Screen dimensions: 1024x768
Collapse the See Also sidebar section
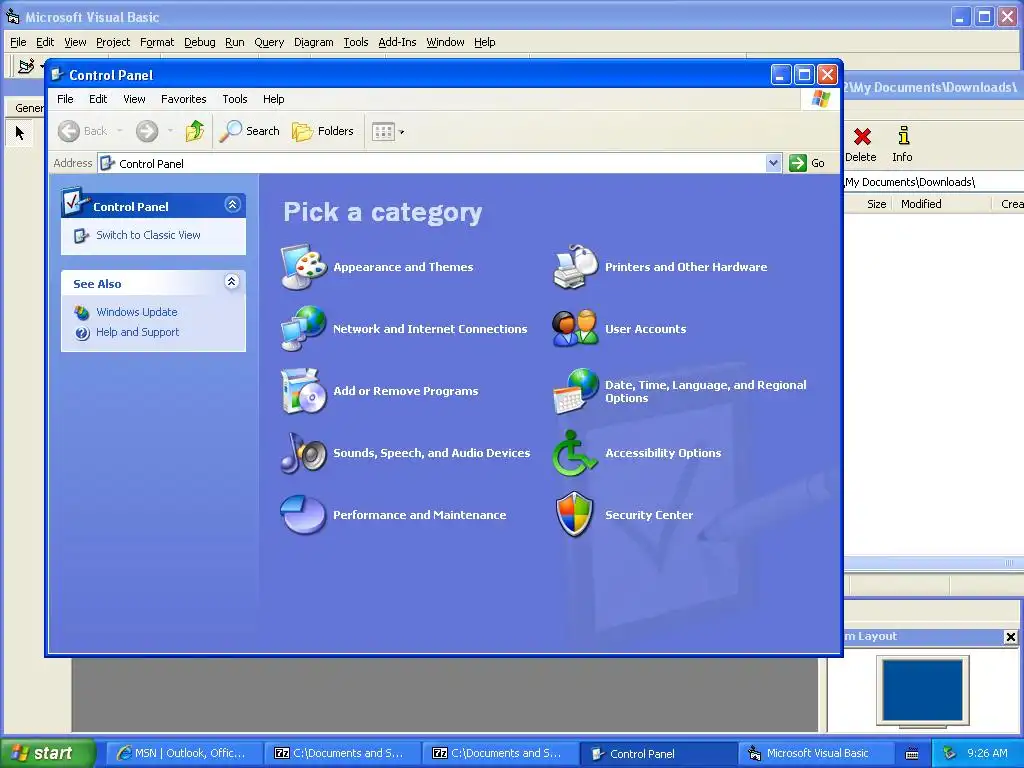point(232,282)
